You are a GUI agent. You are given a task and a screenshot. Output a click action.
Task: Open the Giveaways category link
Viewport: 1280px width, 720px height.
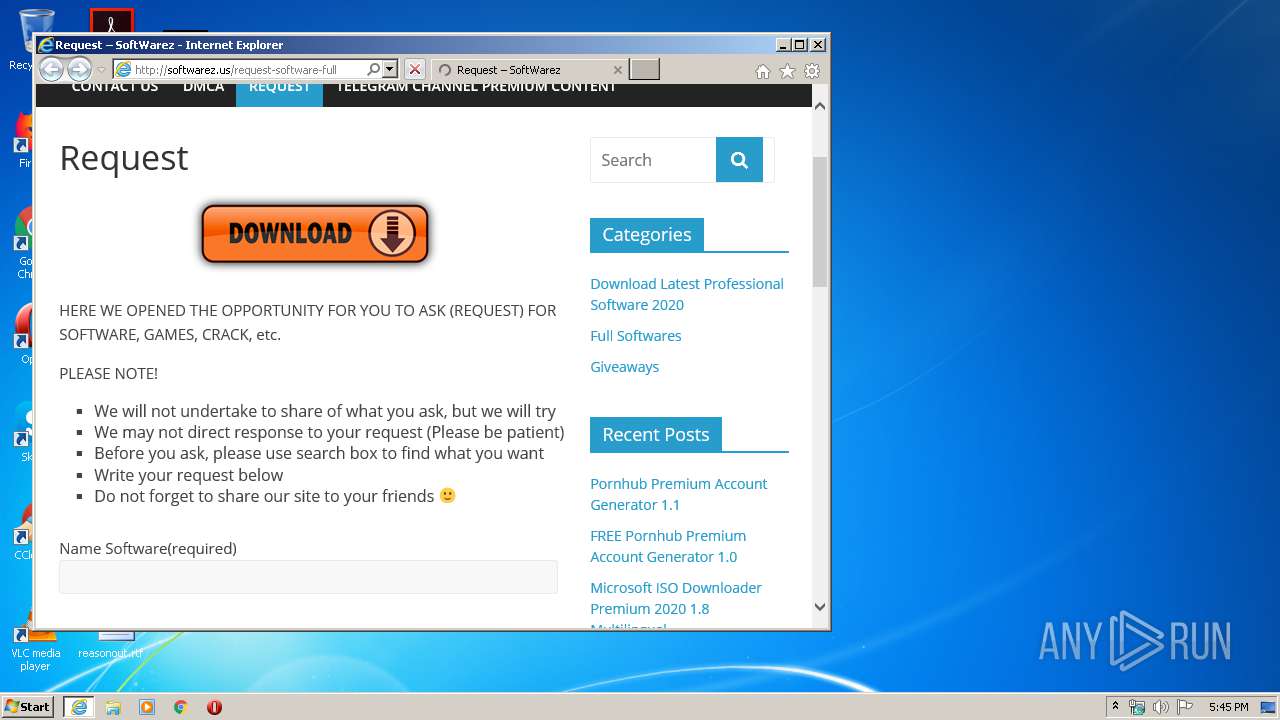point(625,367)
